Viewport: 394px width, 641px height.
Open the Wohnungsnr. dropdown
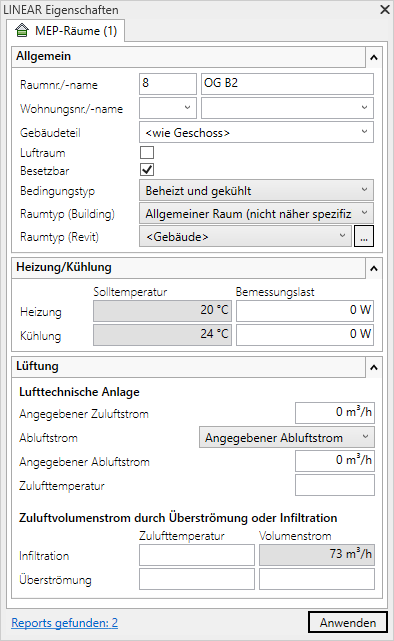(x=168, y=108)
